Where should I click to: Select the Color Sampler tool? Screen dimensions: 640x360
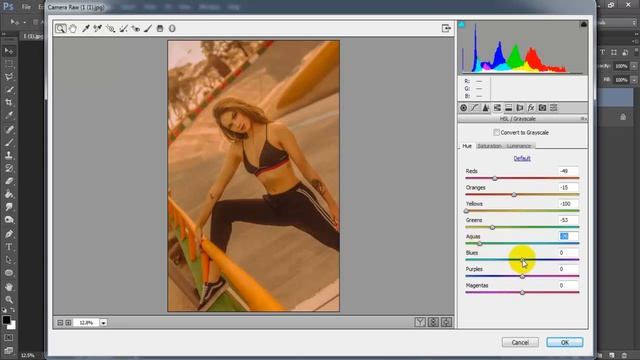pyautogui.click(x=98, y=29)
